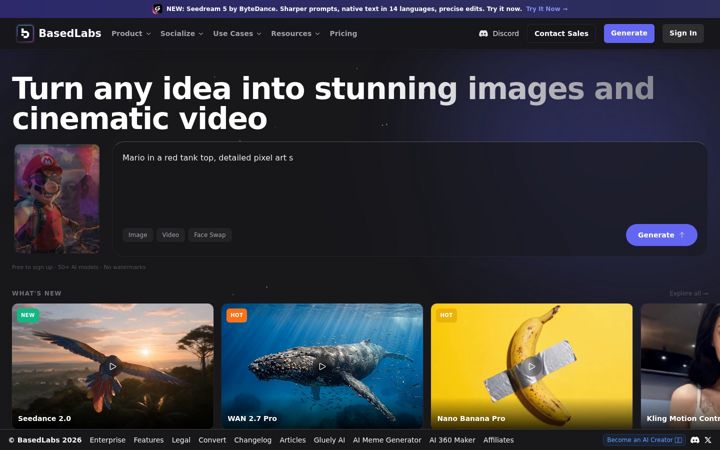
Task: Open the Pricing page
Action: tap(343, 34)
